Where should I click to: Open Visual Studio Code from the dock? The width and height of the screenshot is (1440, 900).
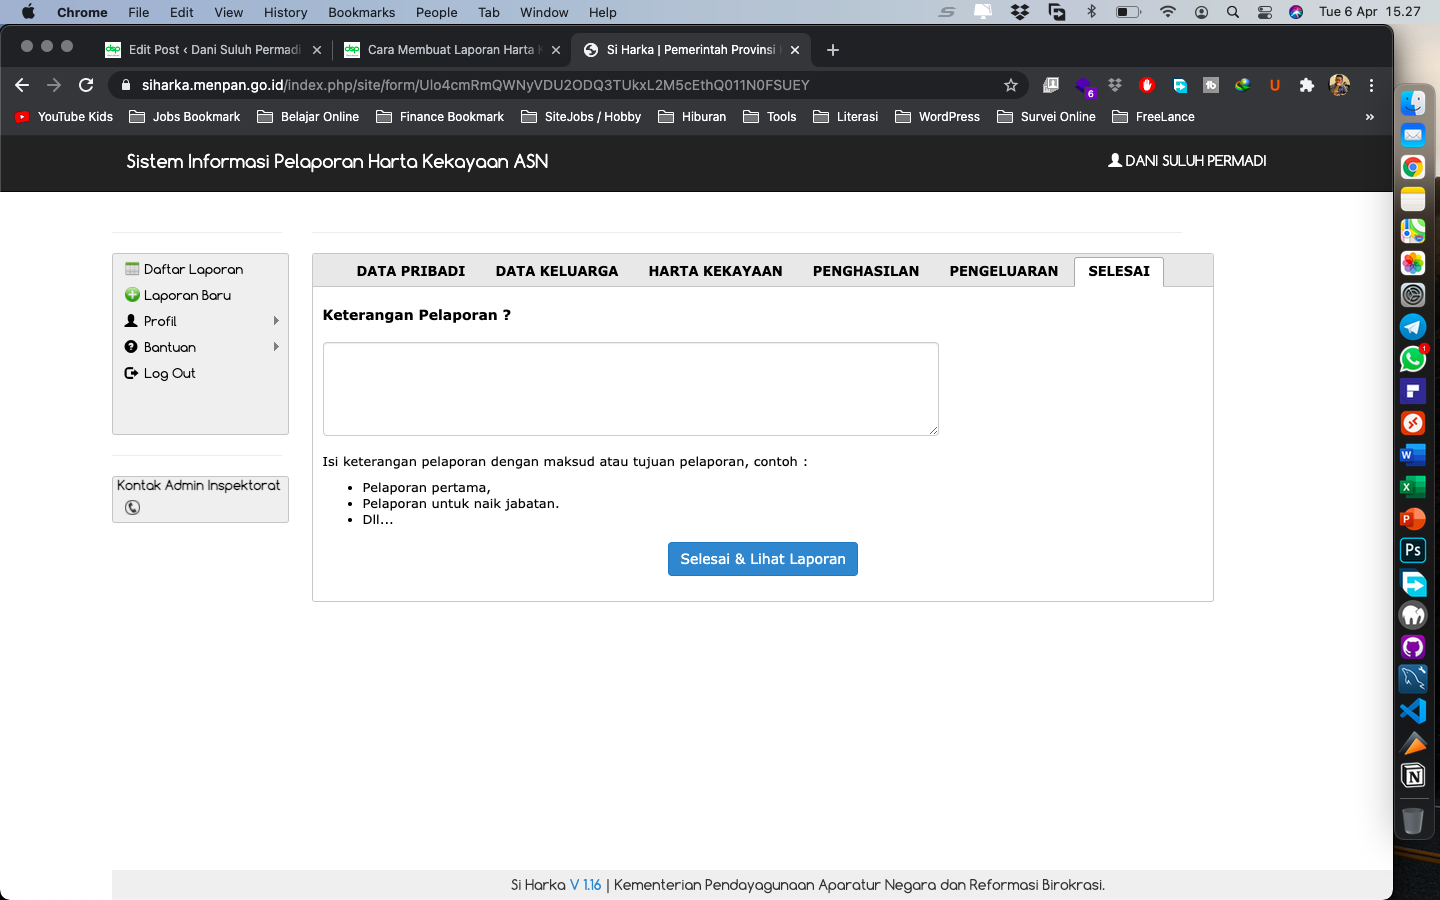[x=1412, y=711]
